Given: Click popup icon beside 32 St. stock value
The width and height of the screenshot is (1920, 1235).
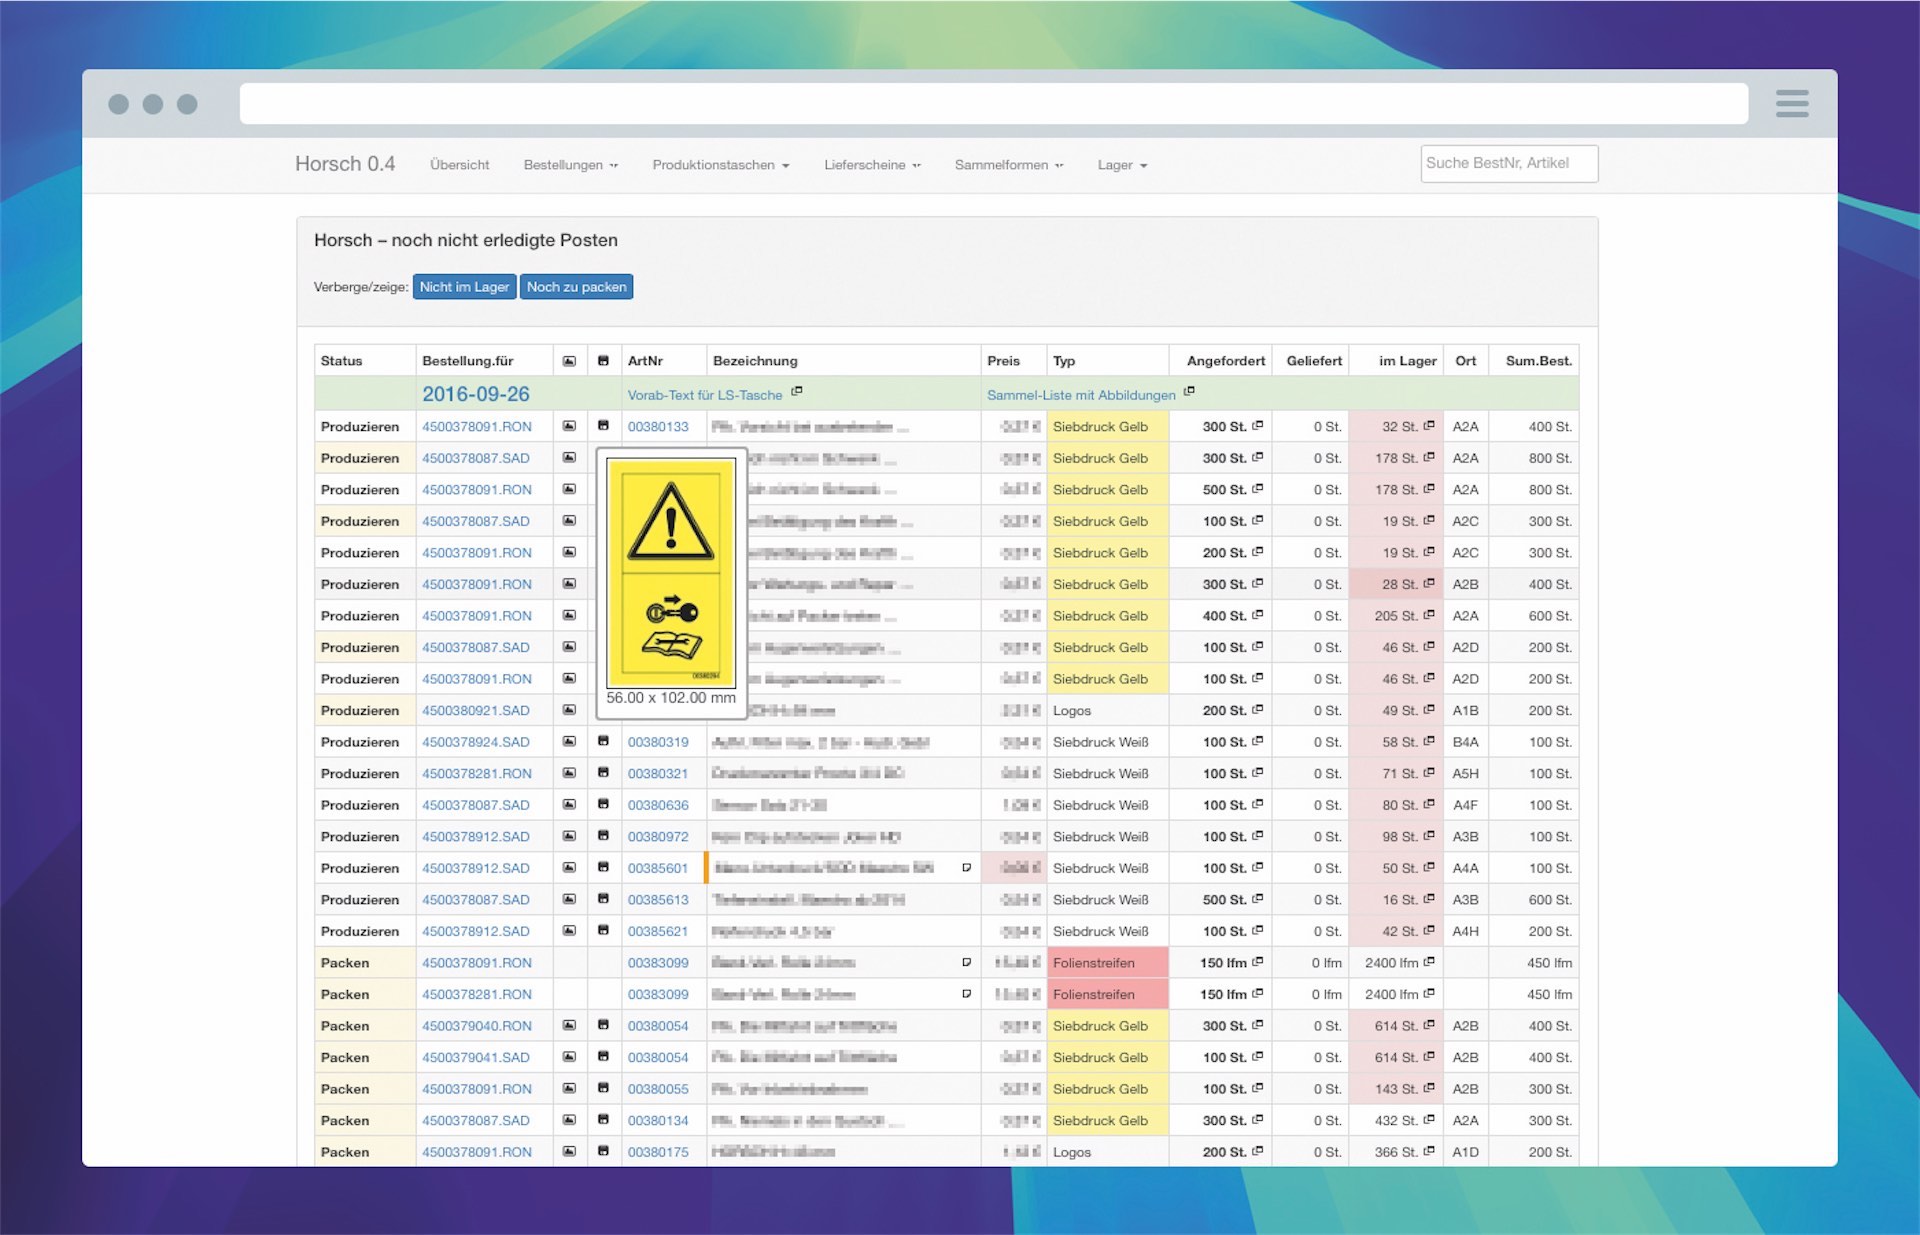Looking at the screenshot, I should click(1429, 426).
